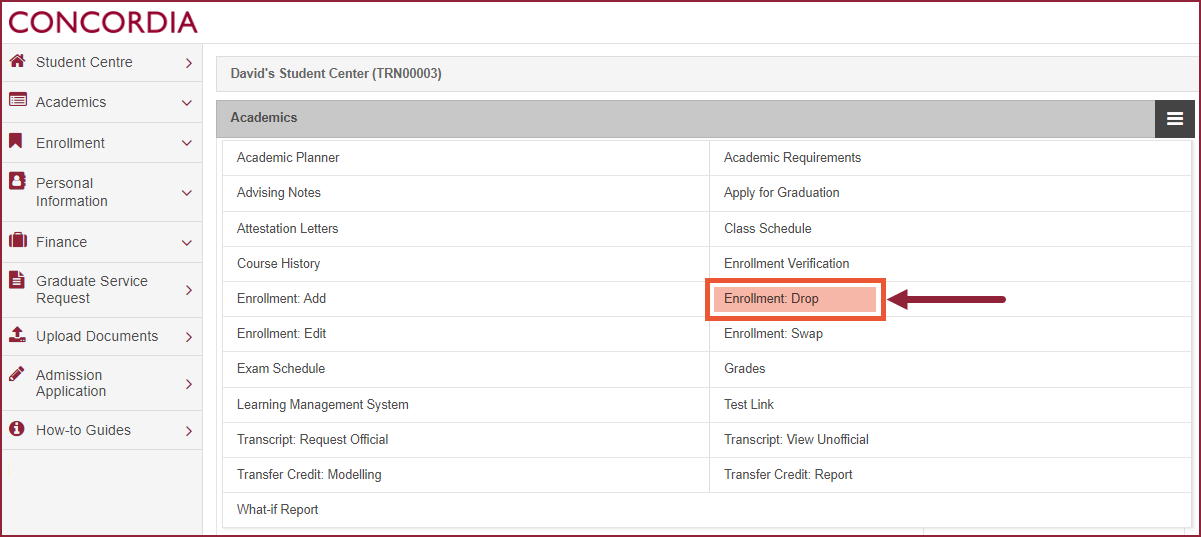
Task: Click the Graduate Service Request document icon
Action: (x=17, y=280)
